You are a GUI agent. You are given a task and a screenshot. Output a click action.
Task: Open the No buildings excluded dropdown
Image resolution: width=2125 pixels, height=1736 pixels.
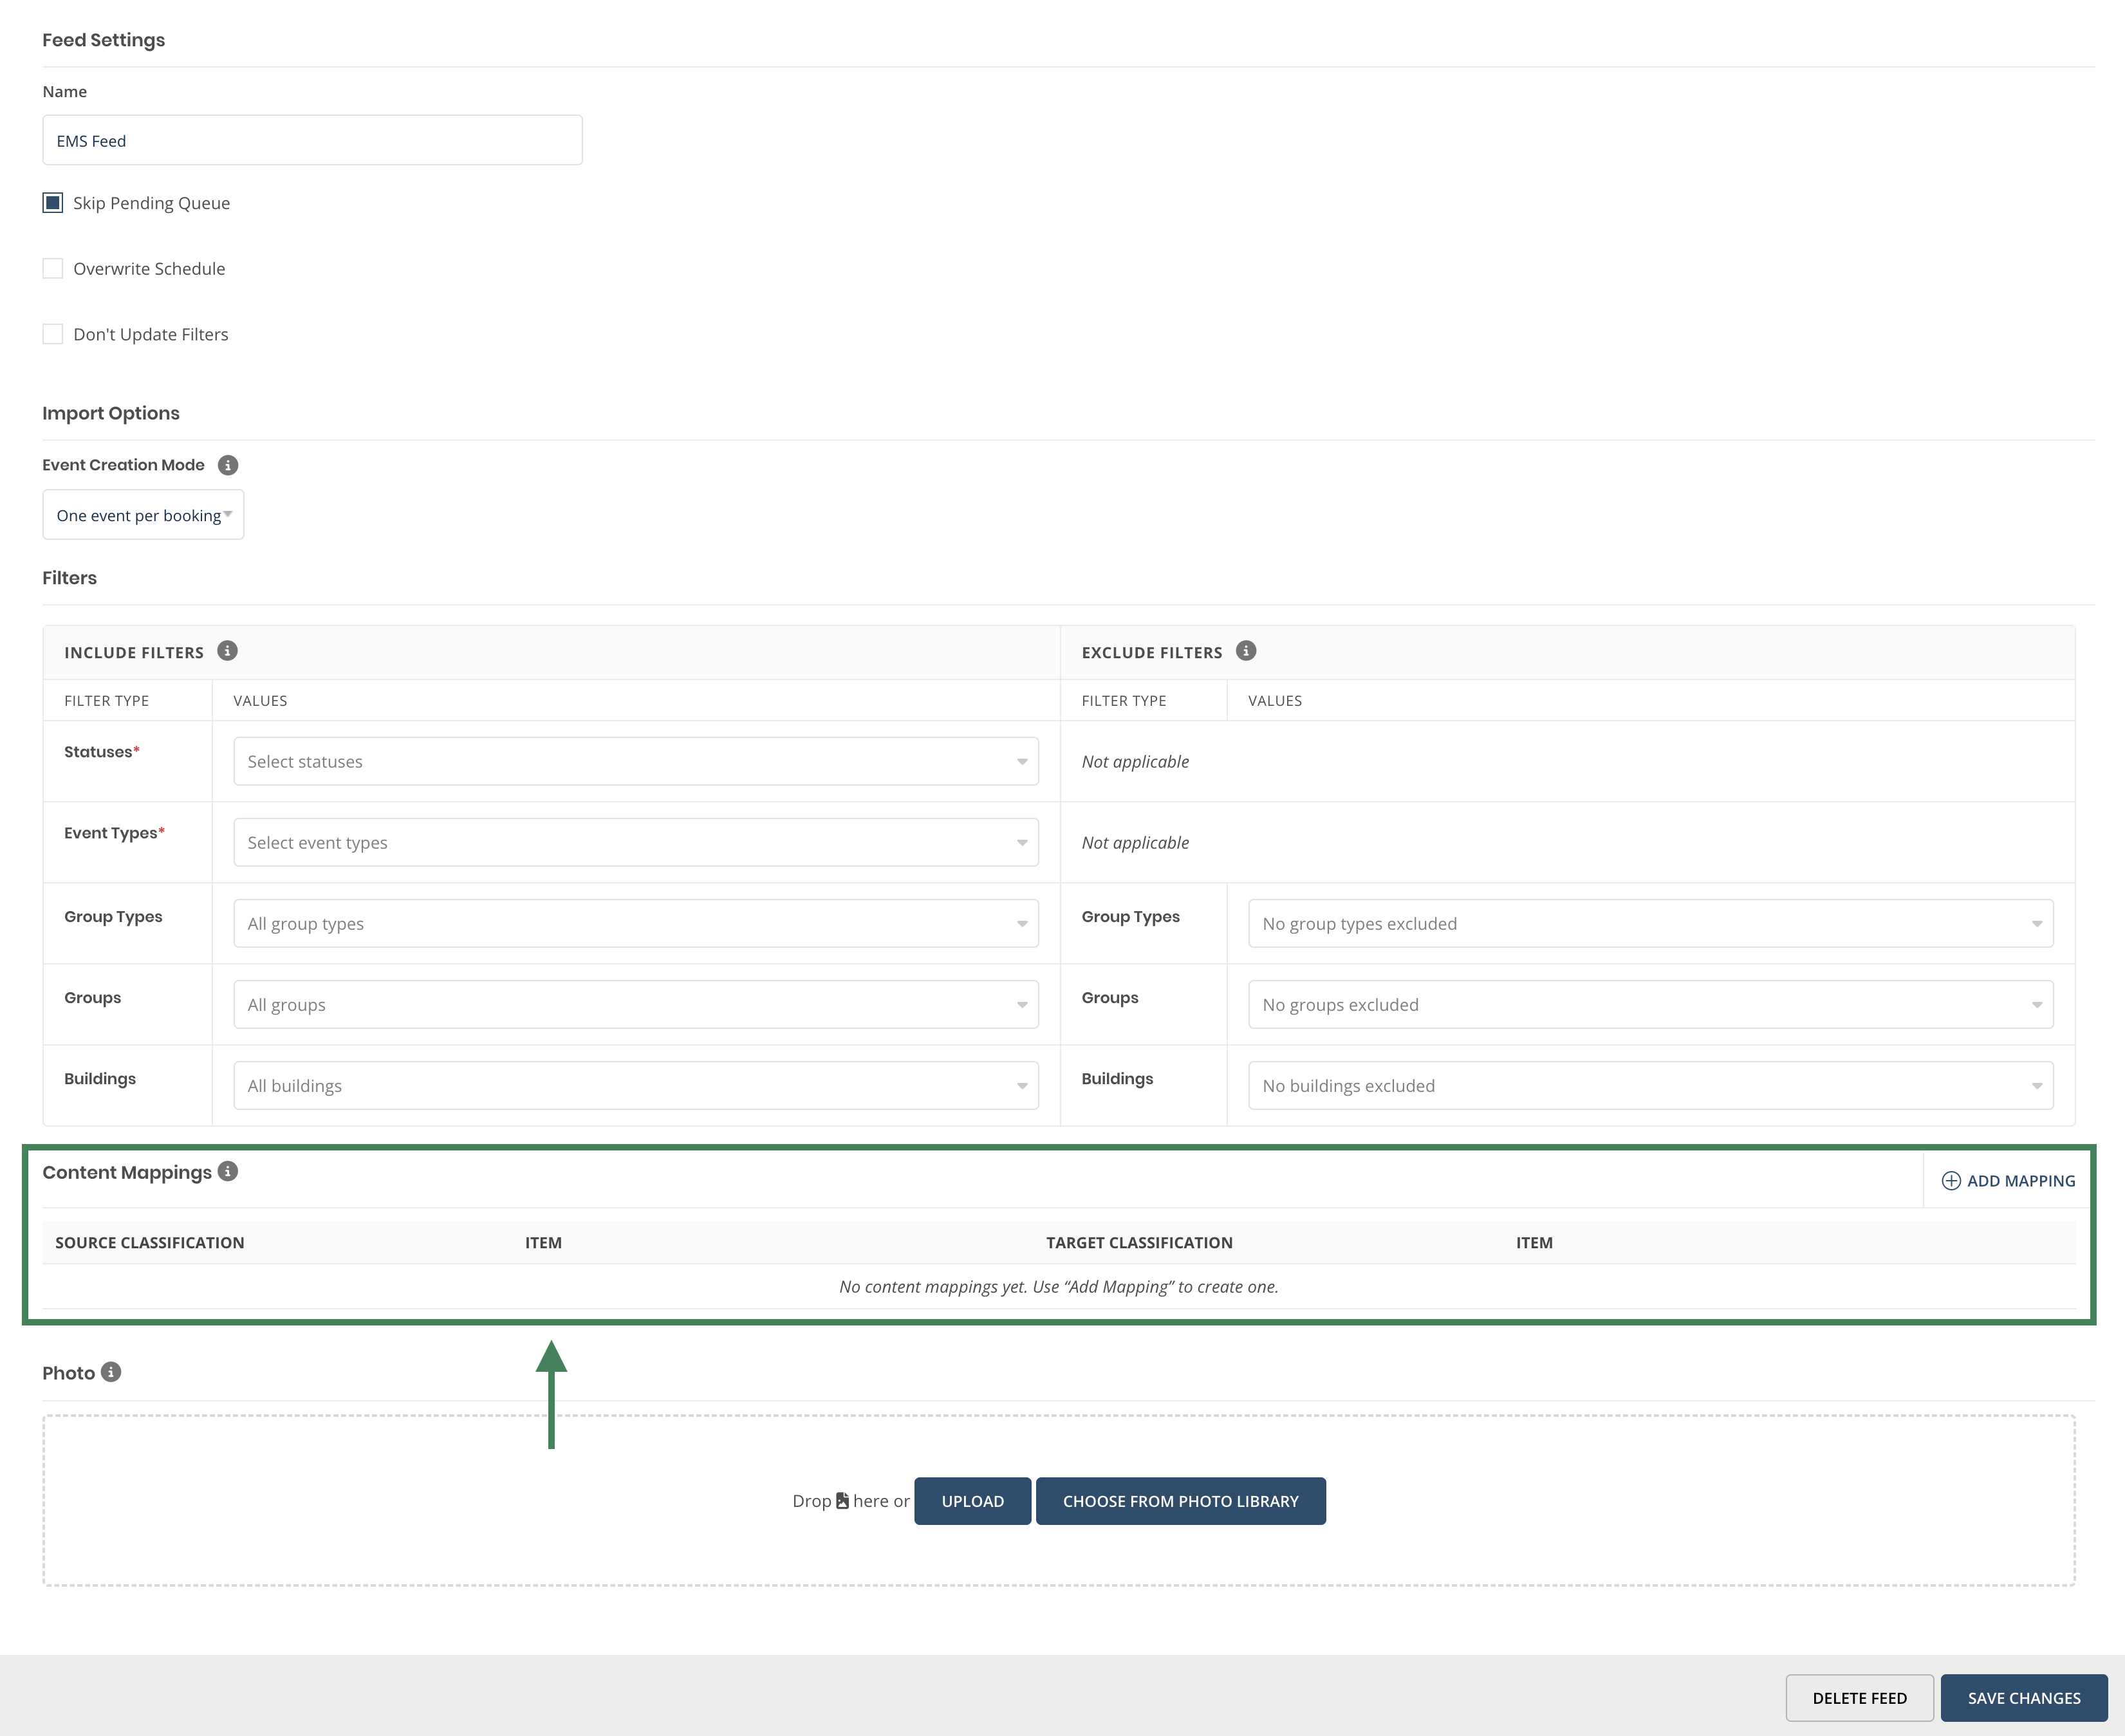pyautogui.click(x=1651, y=1085)
